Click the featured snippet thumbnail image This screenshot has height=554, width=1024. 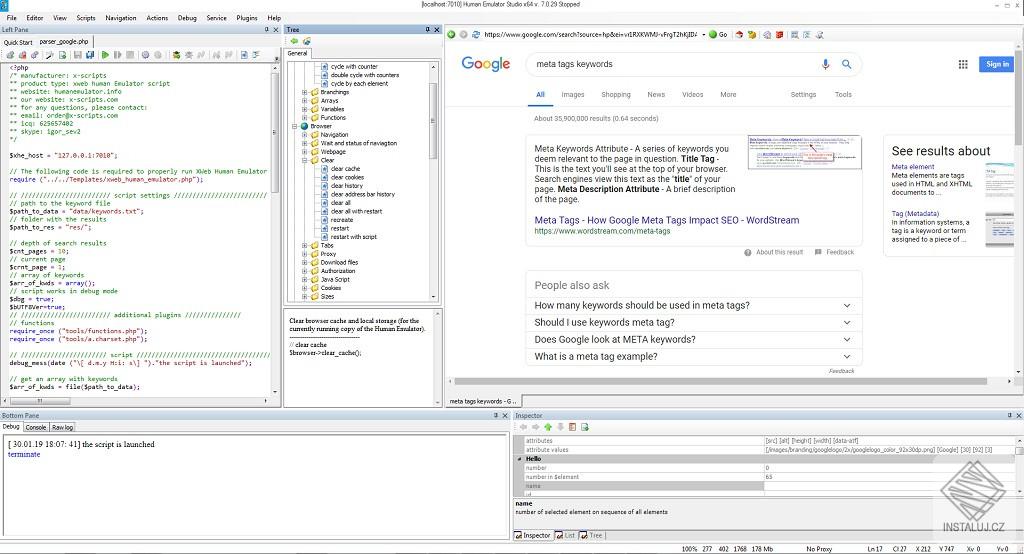(x=805, y=152)
